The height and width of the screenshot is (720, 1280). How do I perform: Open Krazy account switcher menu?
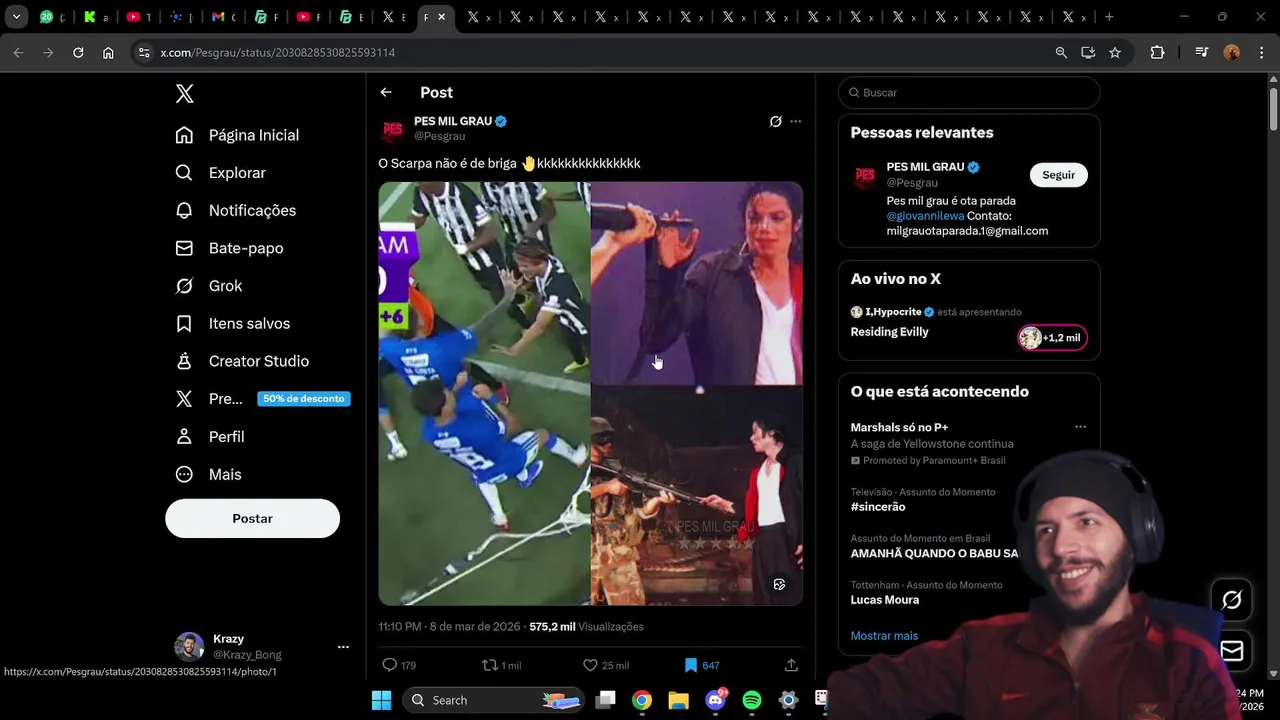[x=262, y=646]
